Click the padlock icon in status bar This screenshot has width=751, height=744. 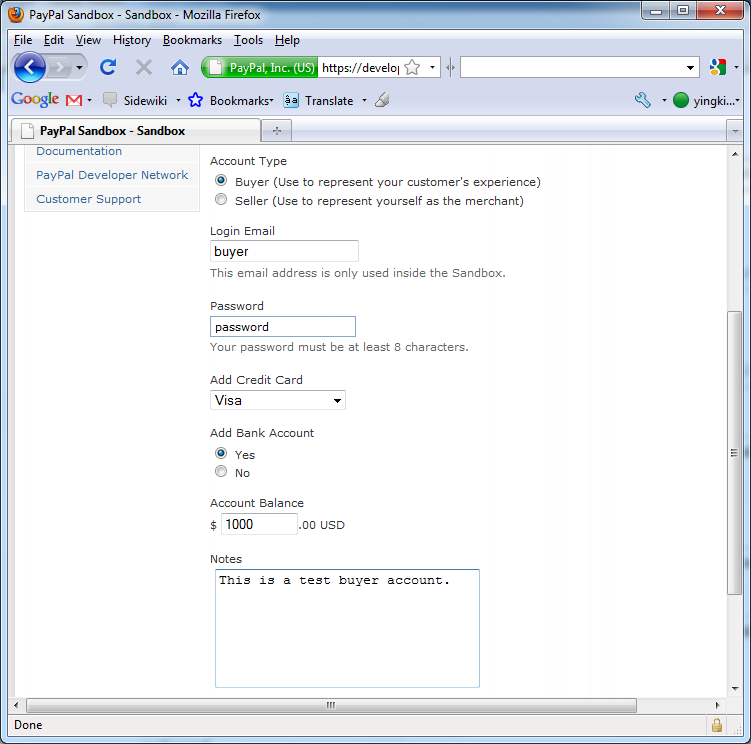click(x=717, y=725)
